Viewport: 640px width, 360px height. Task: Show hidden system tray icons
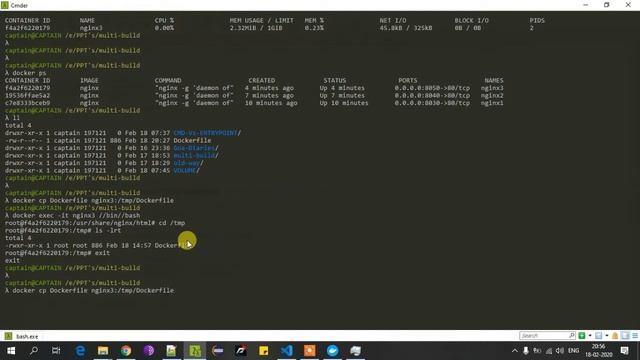(515, 351)
